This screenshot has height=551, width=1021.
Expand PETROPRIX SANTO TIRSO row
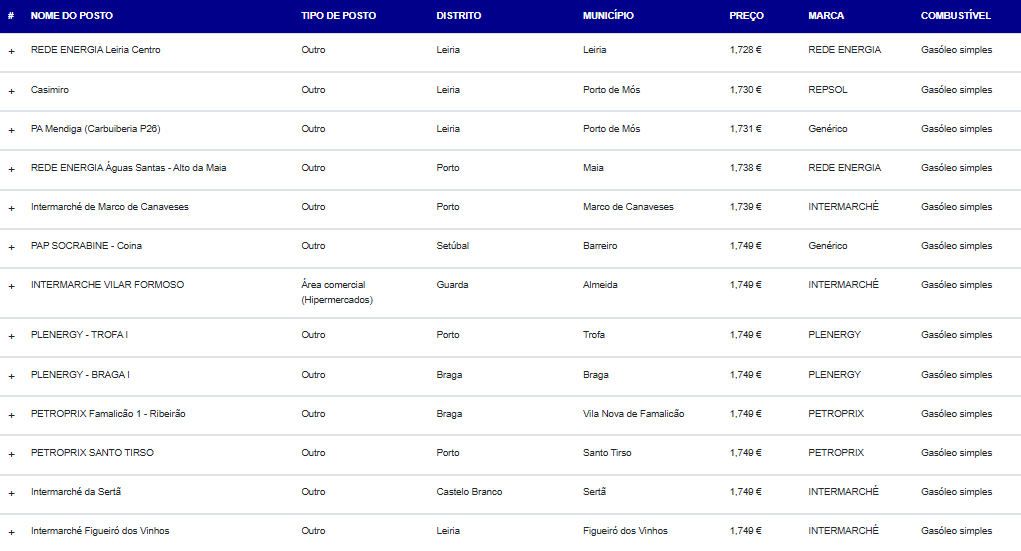tap(11, 455)
